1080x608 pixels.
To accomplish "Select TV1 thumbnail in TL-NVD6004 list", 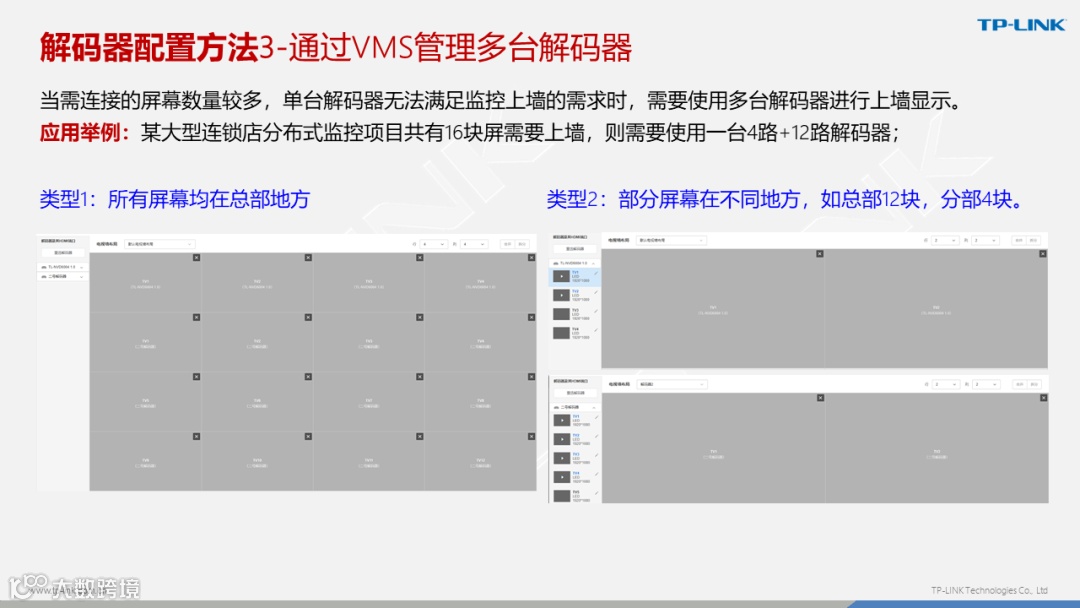I will pyautogui.click(x=561, y=276).
